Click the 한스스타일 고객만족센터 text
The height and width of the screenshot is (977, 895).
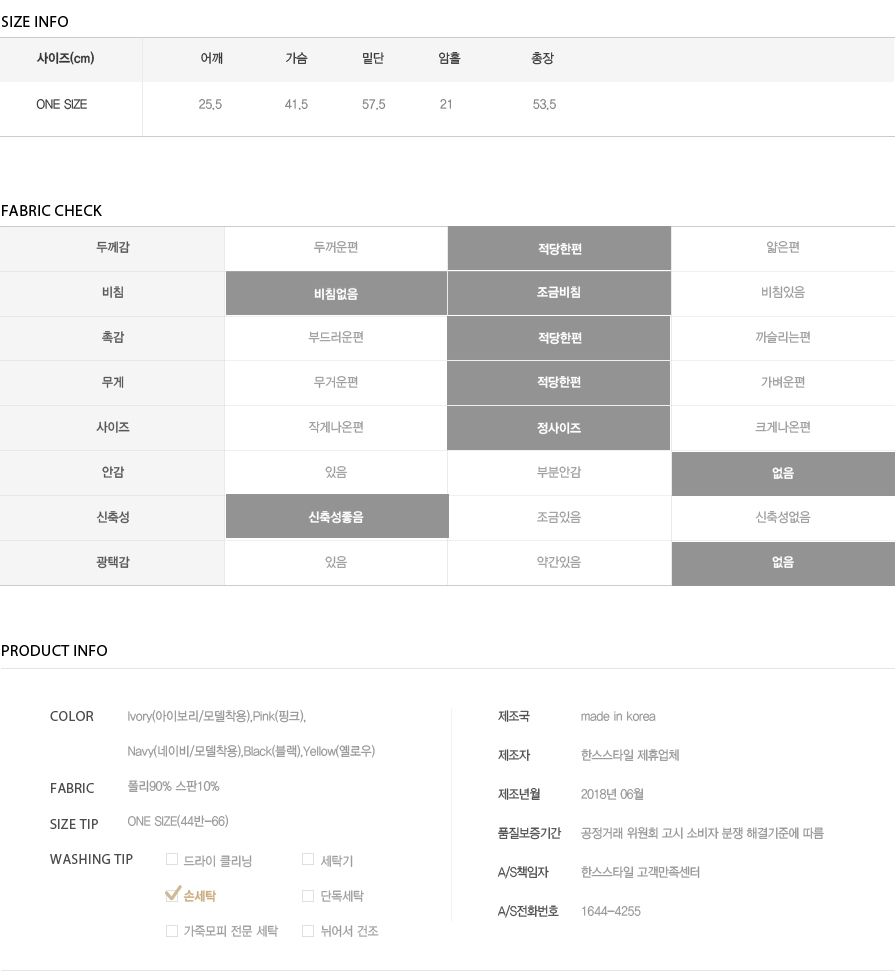click(640, 872)
